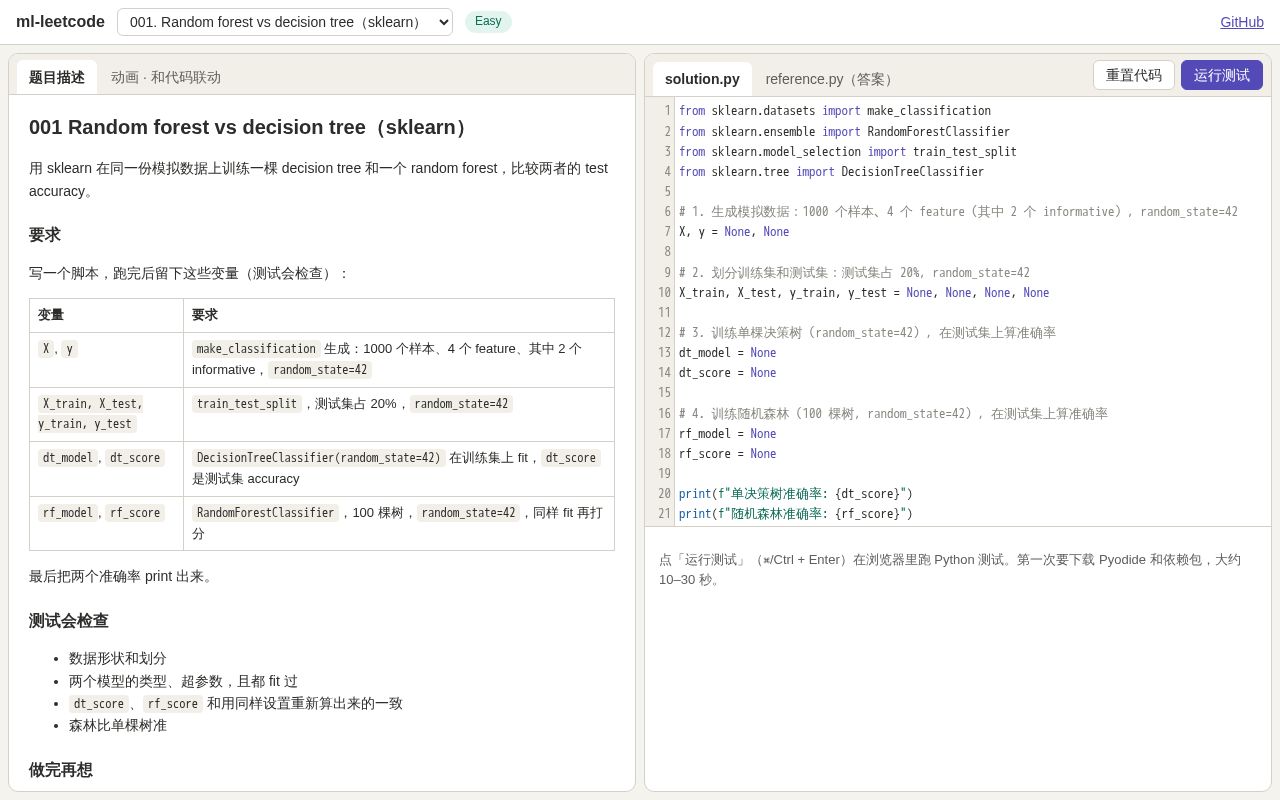Click the output hint text about Pyodide
The height and width of the screenshot is (800, 1280).
point(950,569)
